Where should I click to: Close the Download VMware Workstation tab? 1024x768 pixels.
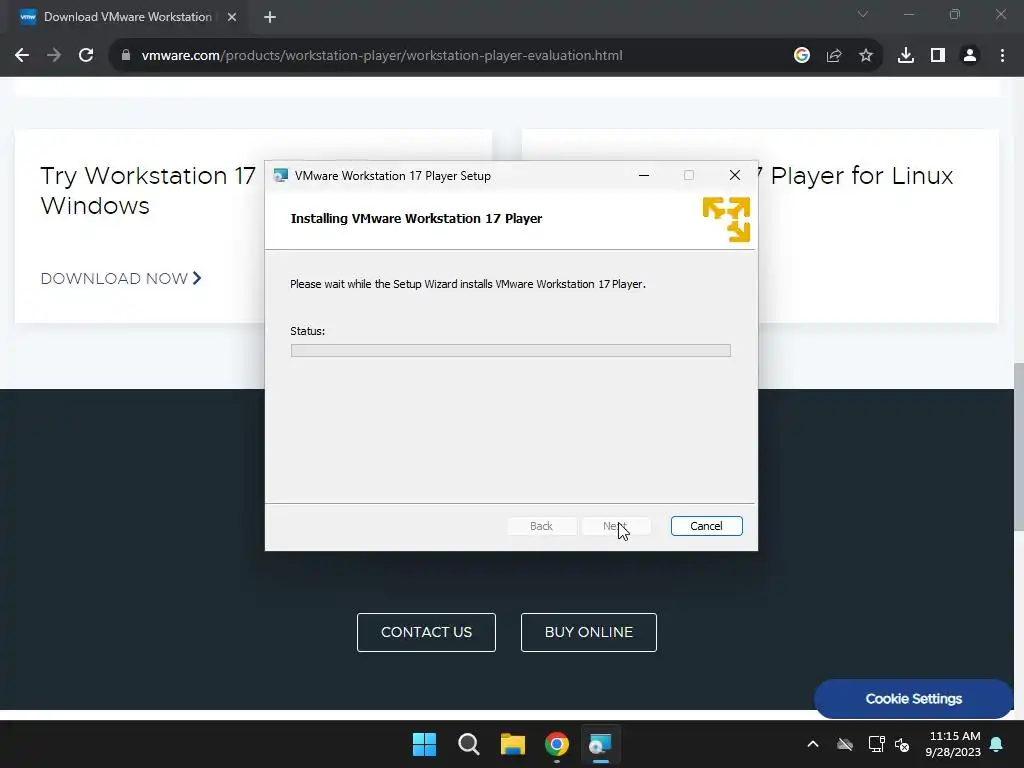[232, 17]
